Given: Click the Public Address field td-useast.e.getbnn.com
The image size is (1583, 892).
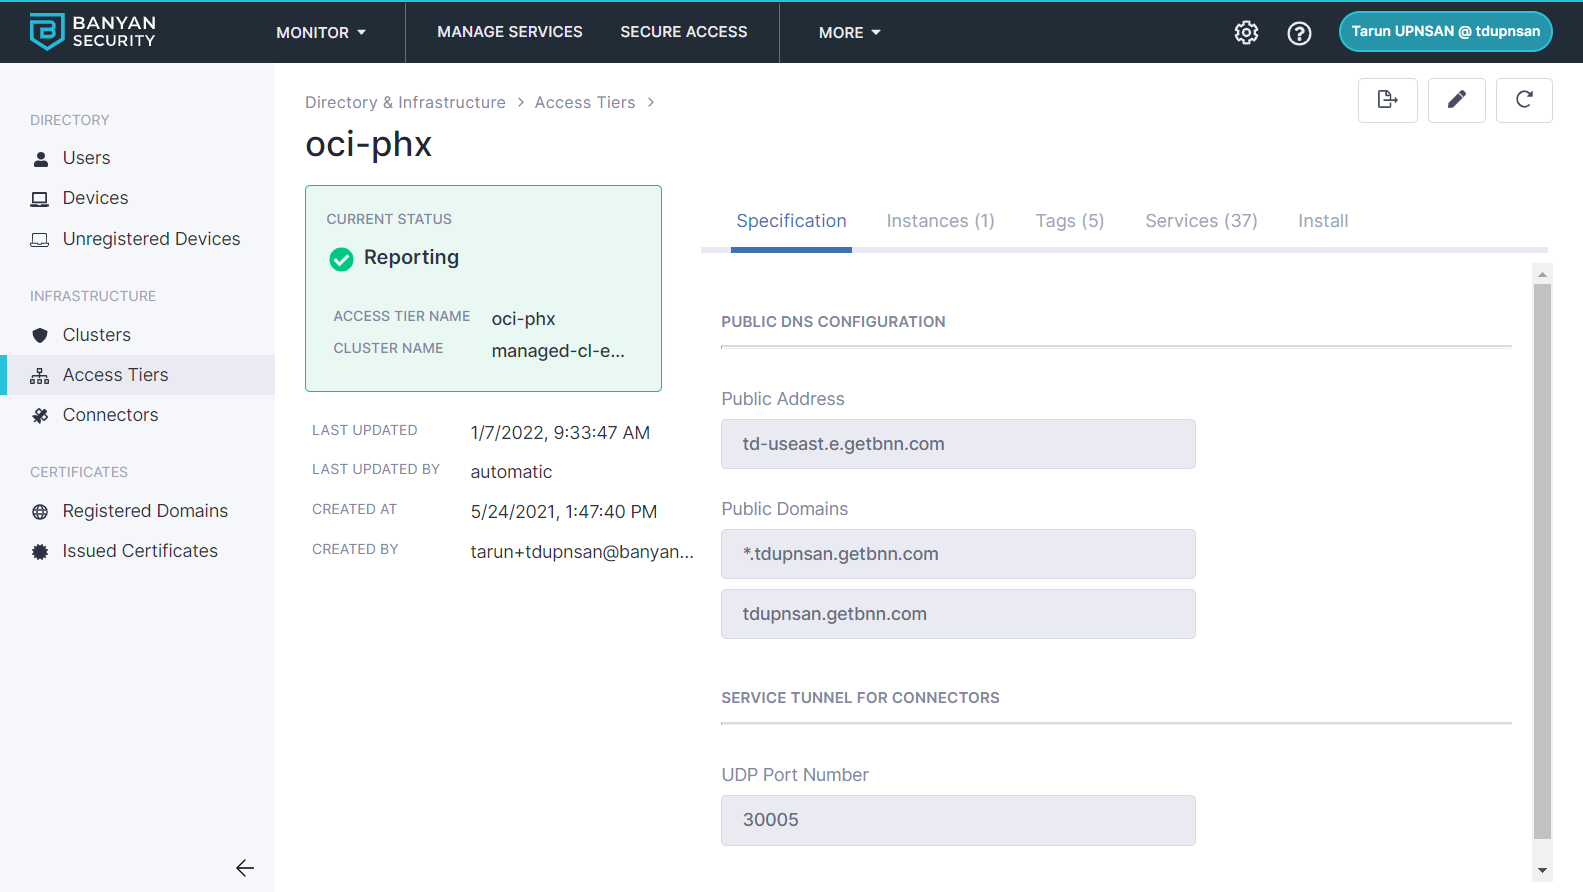Looking at the screenshot, I should point(958,444).
